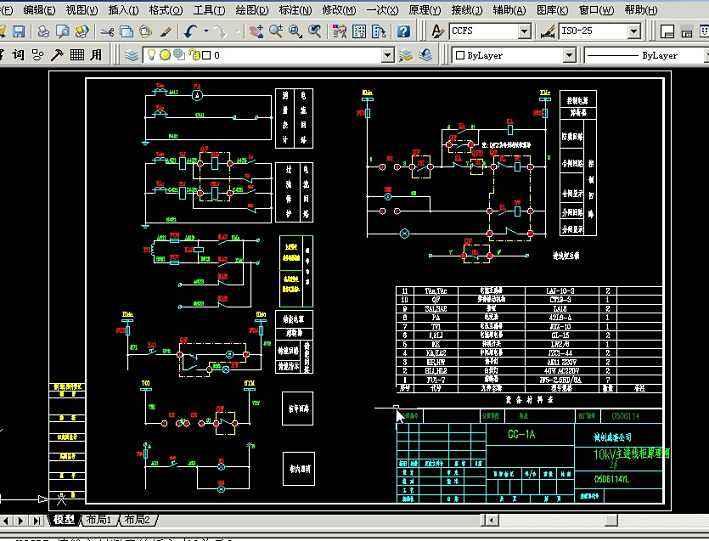The width and height of the screenshot is (709, 541).
Task: Click the Undo arrow icon
Action: pyautogui.click(x=191, y=32)
